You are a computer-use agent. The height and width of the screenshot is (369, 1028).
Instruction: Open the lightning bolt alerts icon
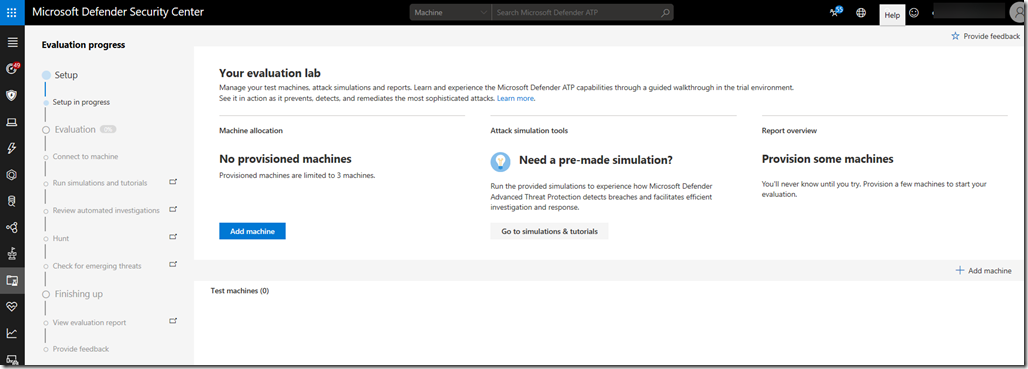click(12, 148)
